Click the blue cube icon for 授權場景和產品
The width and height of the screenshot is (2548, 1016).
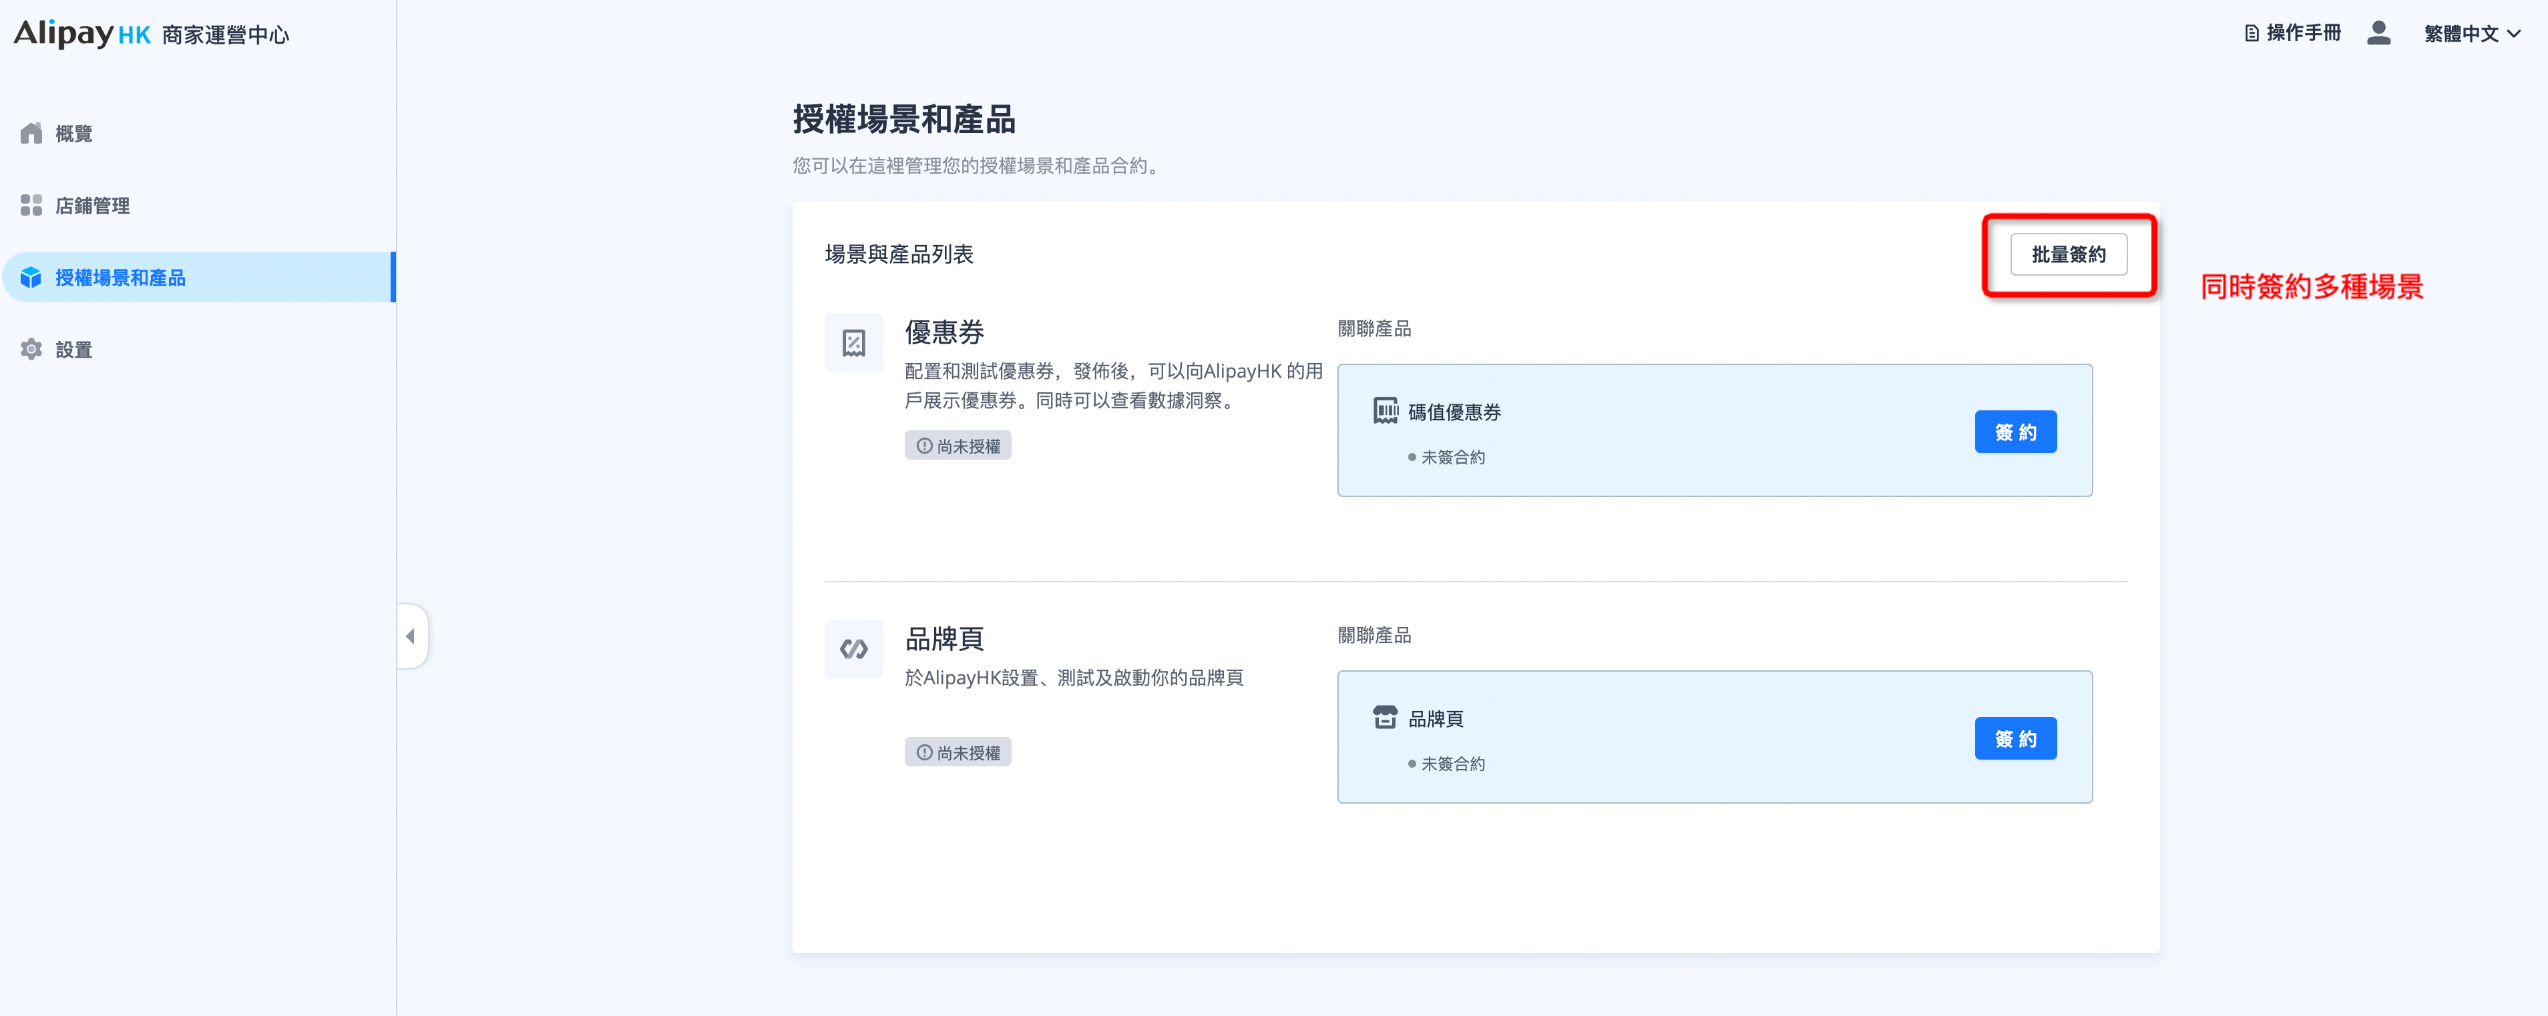pos(32,277)
